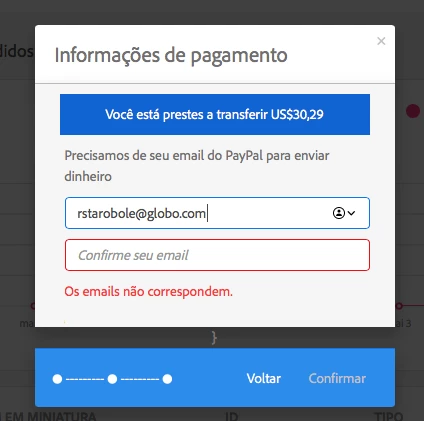The image size is (424, 421).
Task: Click the autofill contact icon in email field
Action: [339, 213]
